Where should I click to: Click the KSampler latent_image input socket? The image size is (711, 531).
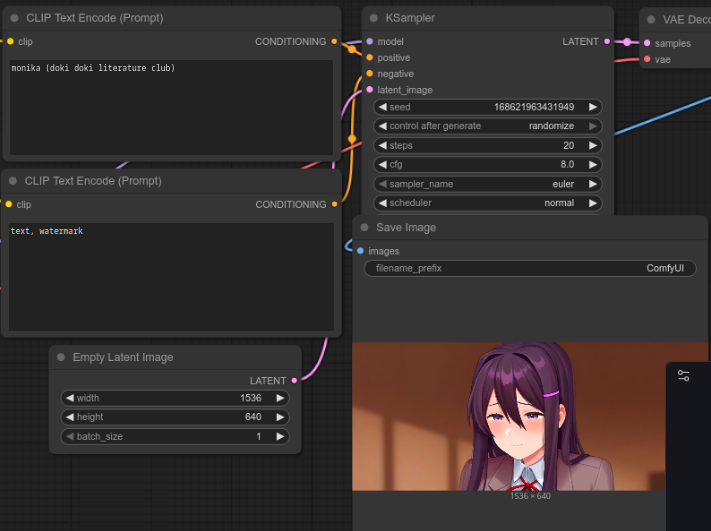[x=370, y=90]
